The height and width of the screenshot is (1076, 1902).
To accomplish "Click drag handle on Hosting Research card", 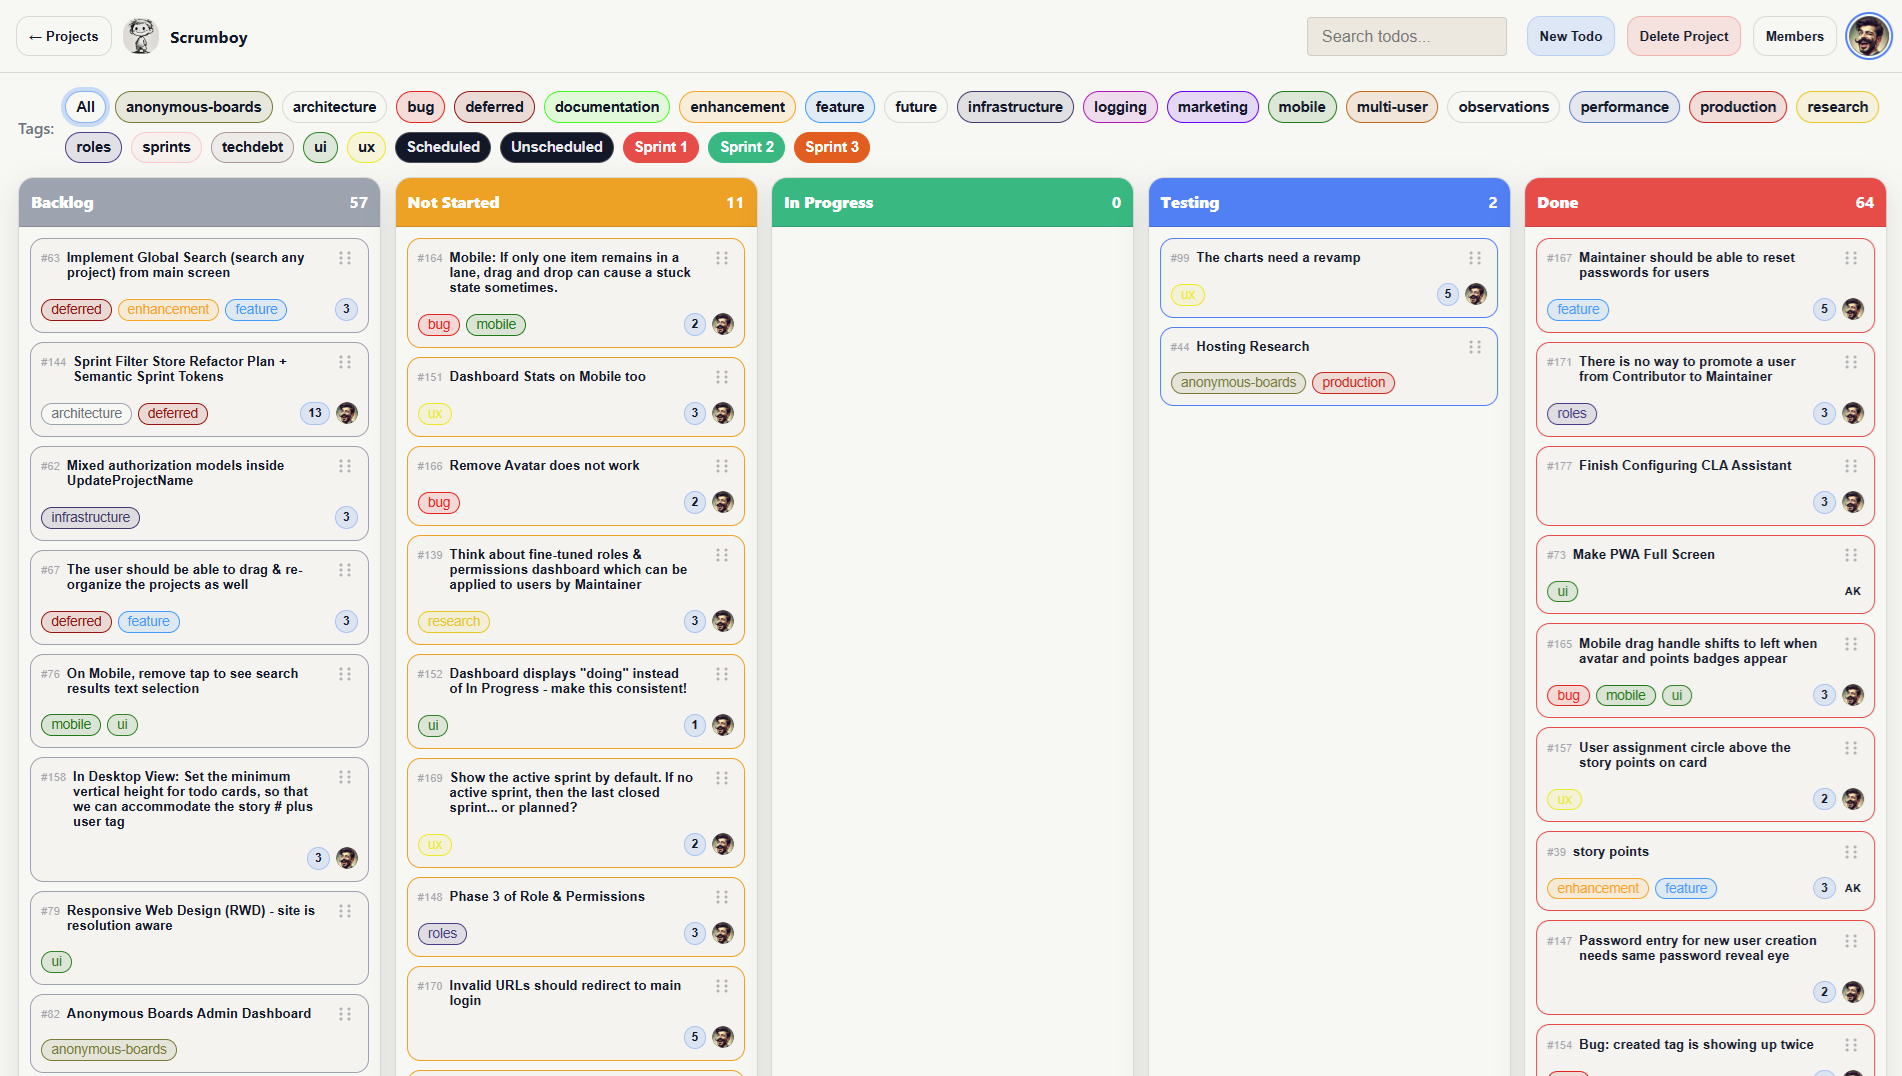I will tap(1474, 347).
